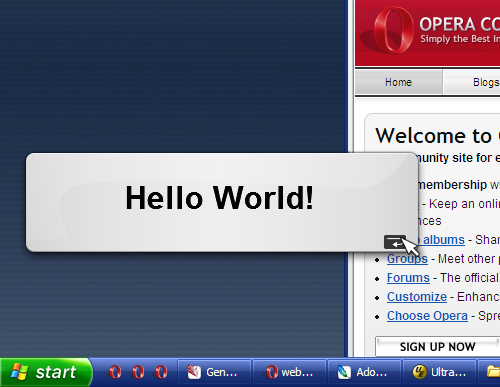The image size is (500, 387).
Task: Launch second Opera quick launch icon
Action: pos(138,372)
